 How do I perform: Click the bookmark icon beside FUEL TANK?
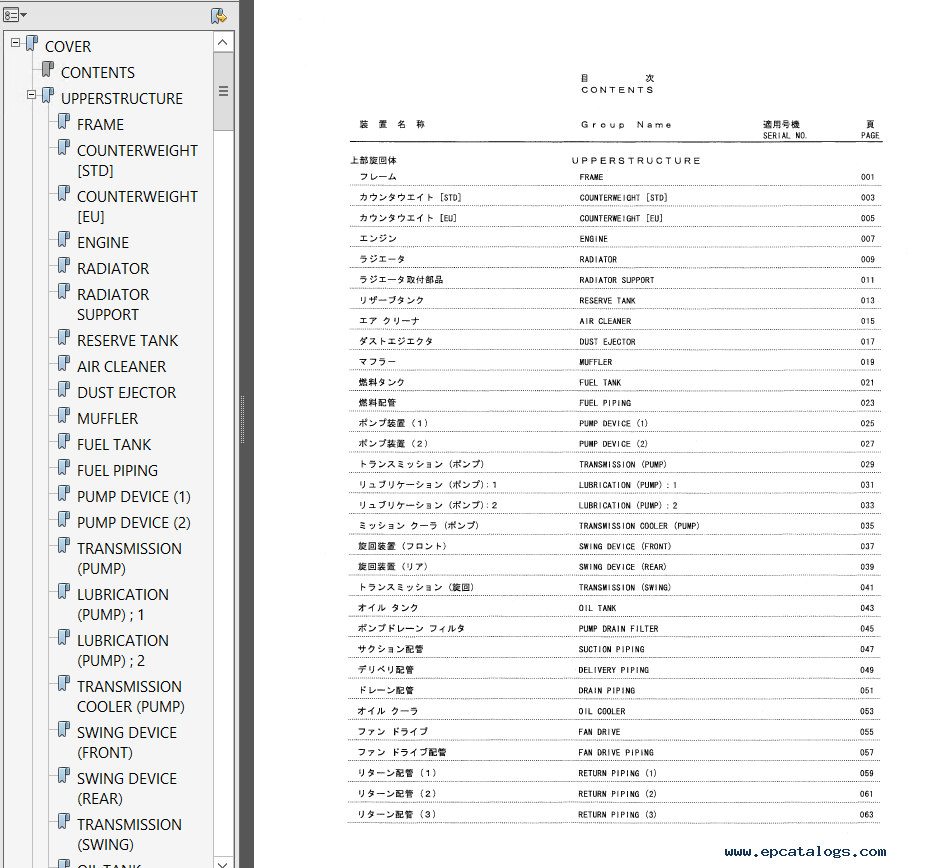point(64,442)
